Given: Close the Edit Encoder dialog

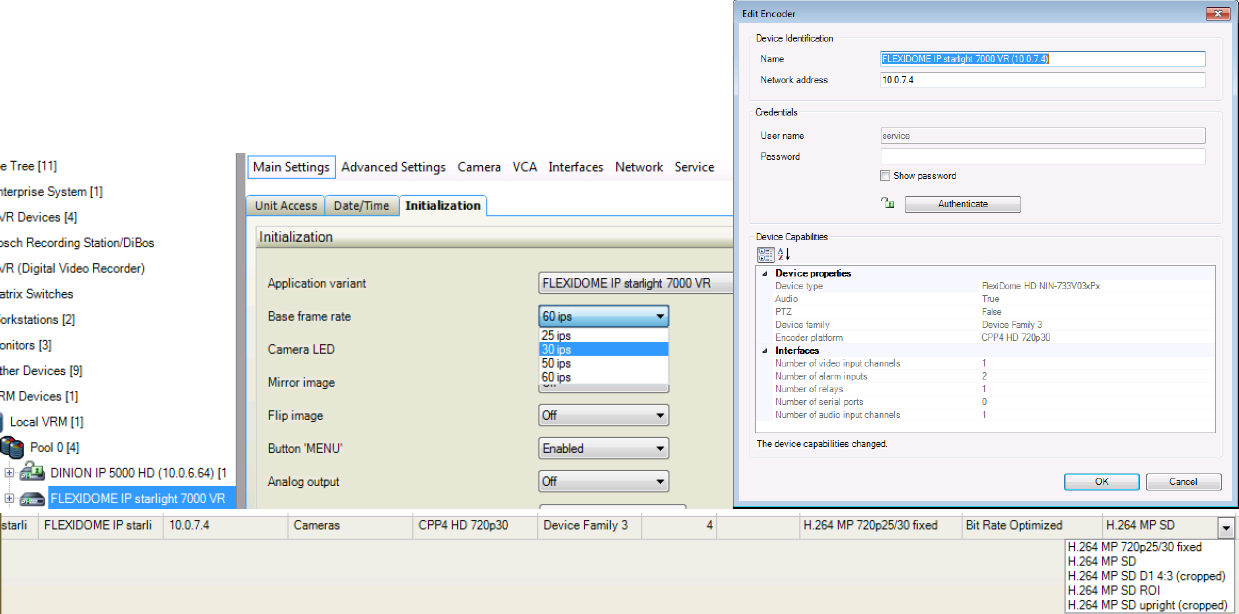Looking at the screenshot, I should coord(1216,13).
